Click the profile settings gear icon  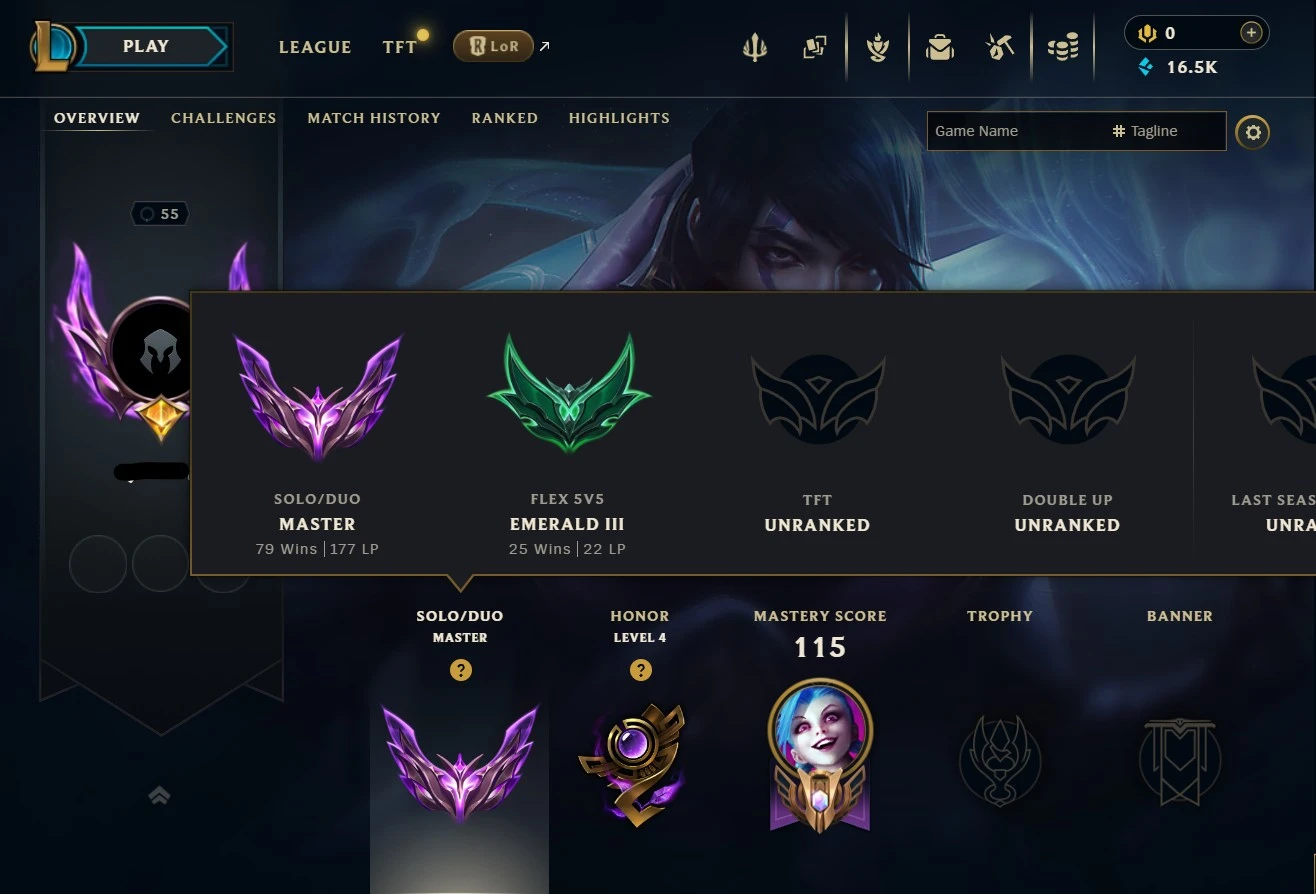(1253, 132)
